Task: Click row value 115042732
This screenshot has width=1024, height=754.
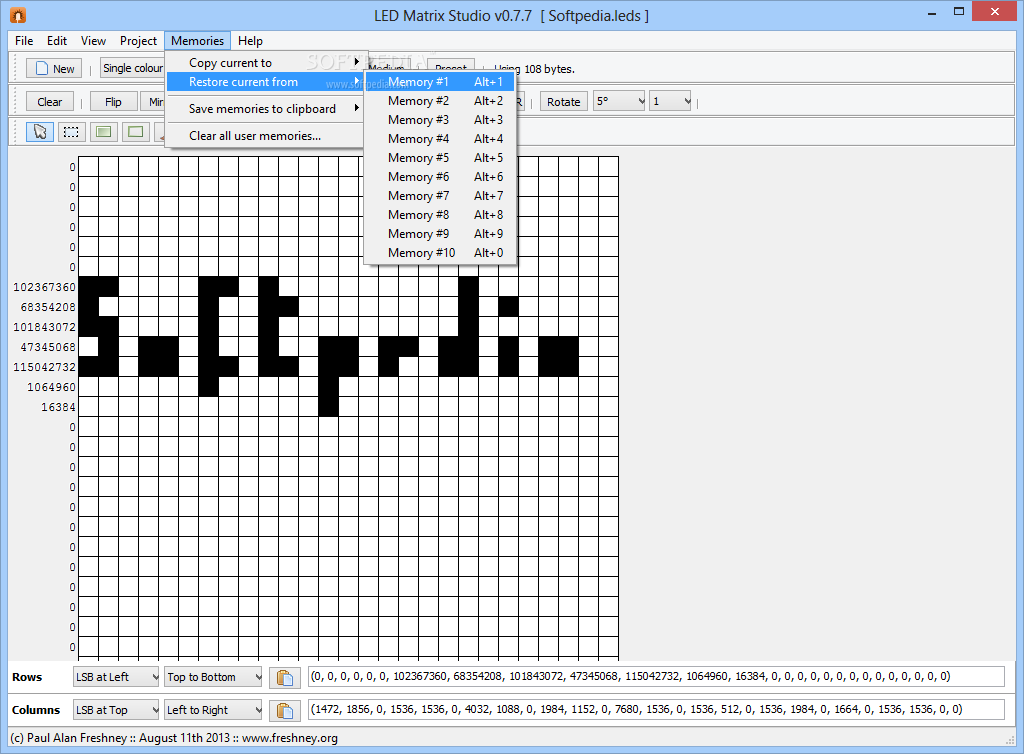Action: [x=44, y=367]
